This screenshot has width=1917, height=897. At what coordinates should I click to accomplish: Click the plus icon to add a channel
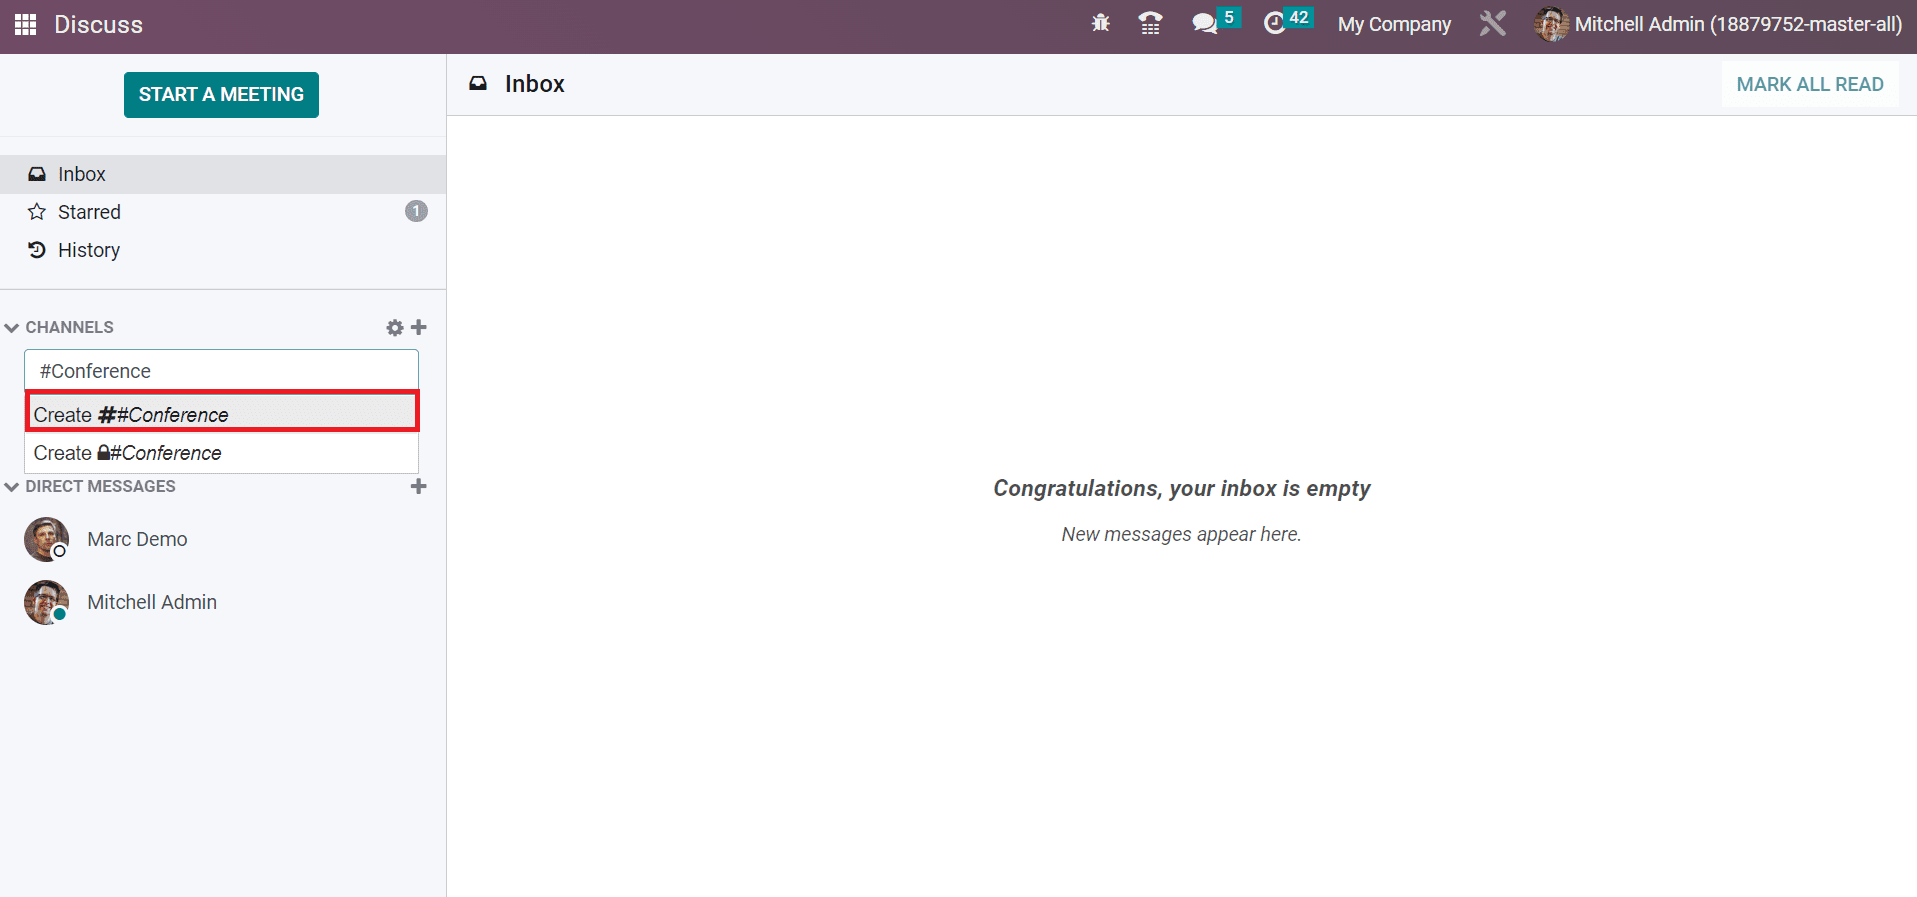pos(419,327)
